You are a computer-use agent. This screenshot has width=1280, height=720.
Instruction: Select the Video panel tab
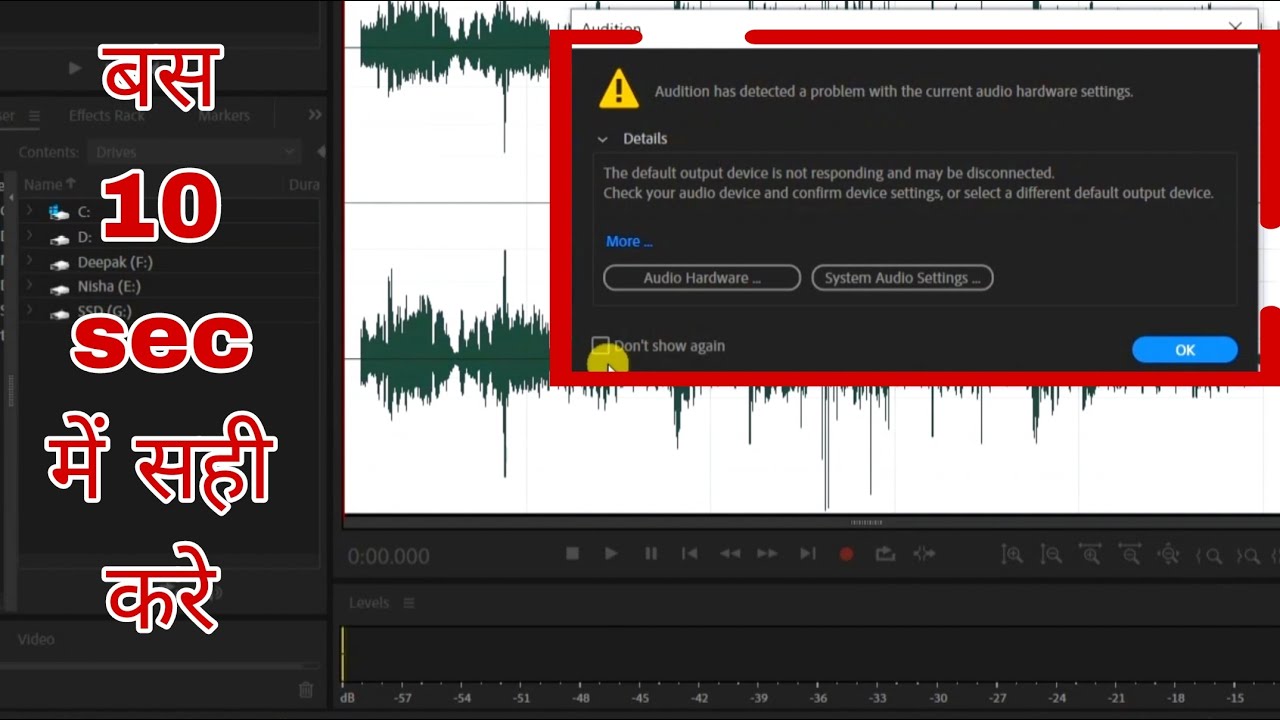pos(36,639)
